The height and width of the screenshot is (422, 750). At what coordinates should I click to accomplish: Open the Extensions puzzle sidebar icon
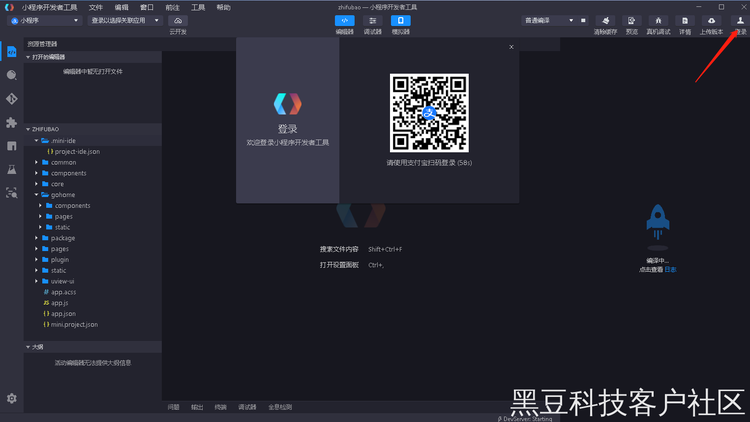click(11, 122)
